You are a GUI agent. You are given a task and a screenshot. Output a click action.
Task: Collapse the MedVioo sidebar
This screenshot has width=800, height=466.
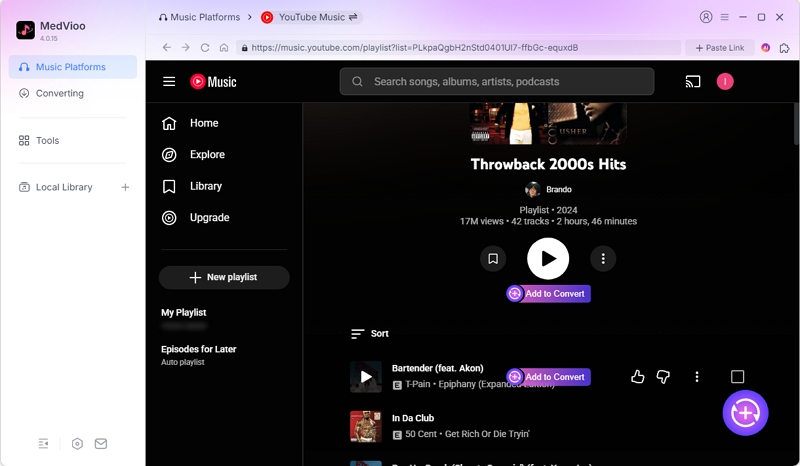point(43,444)
